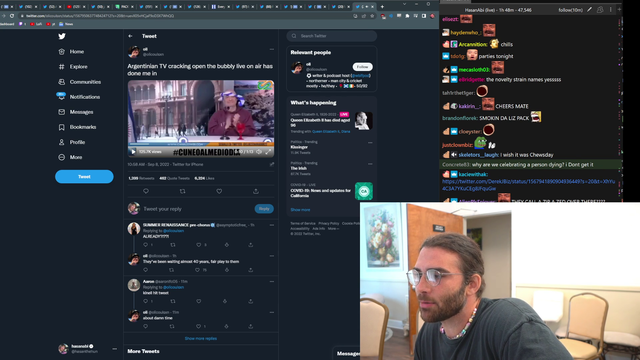This screenshot has height=360, width=640.
Task: Open the News bookmarks folder
Action: [66, 24]
